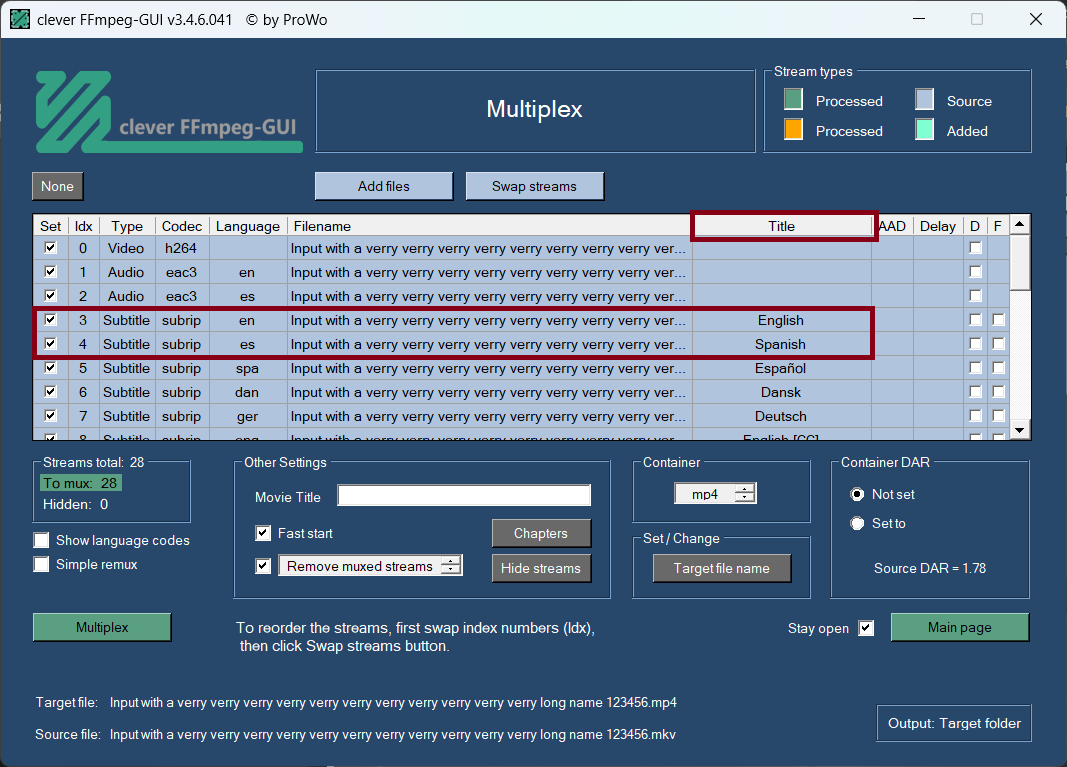Click the 'h264' codec cell
1067x767 pixels.
pos(181,248)
